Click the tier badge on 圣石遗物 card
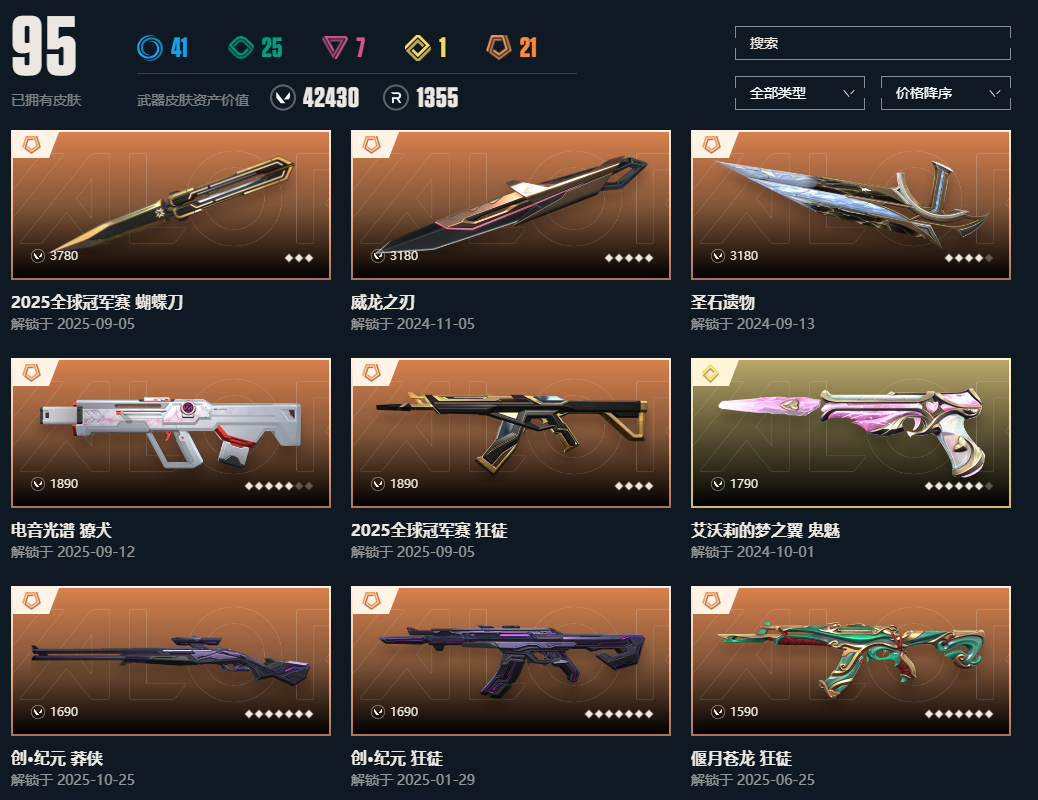 coord(712,144)
